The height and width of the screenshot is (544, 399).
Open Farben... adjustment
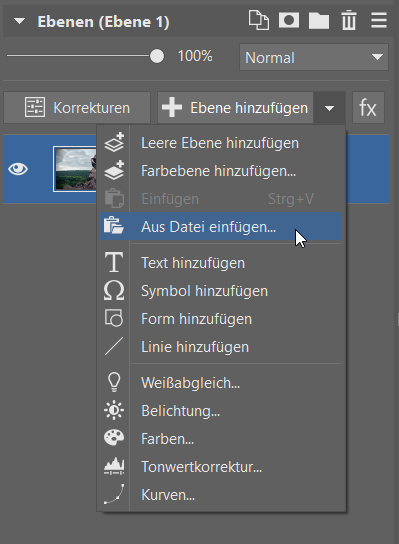click(x=221, y=439)
